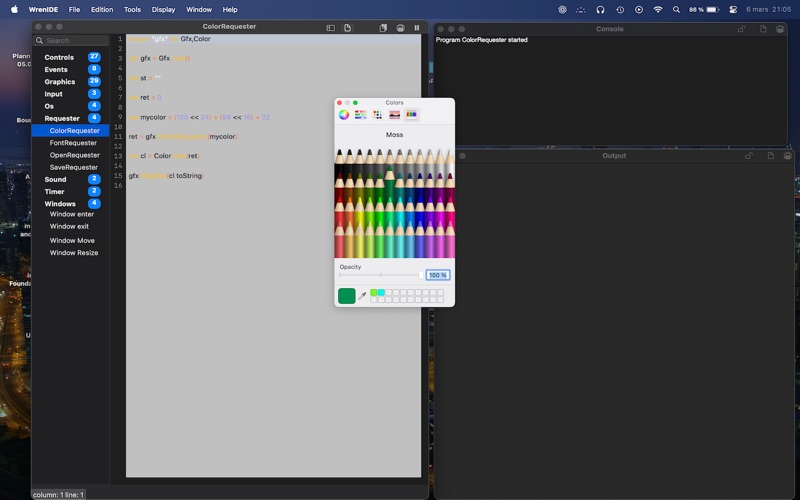
Task: Click the current green color well
Action: 347,296
